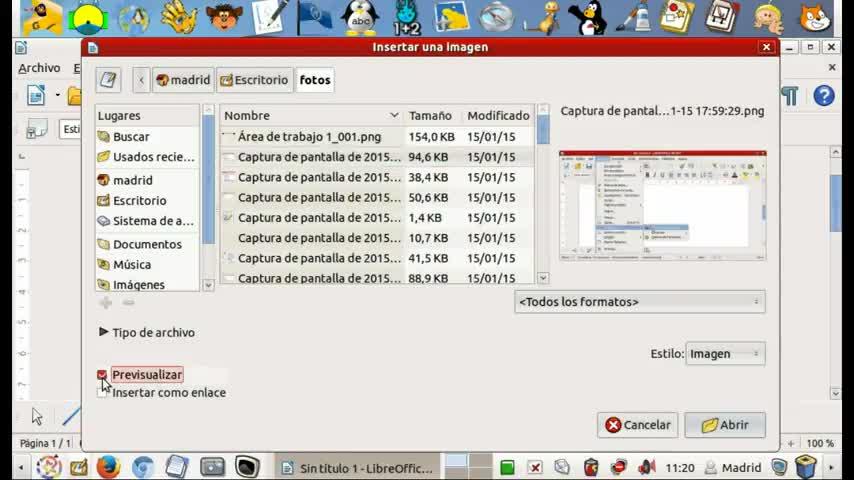Click the green square tray icon

507,467
